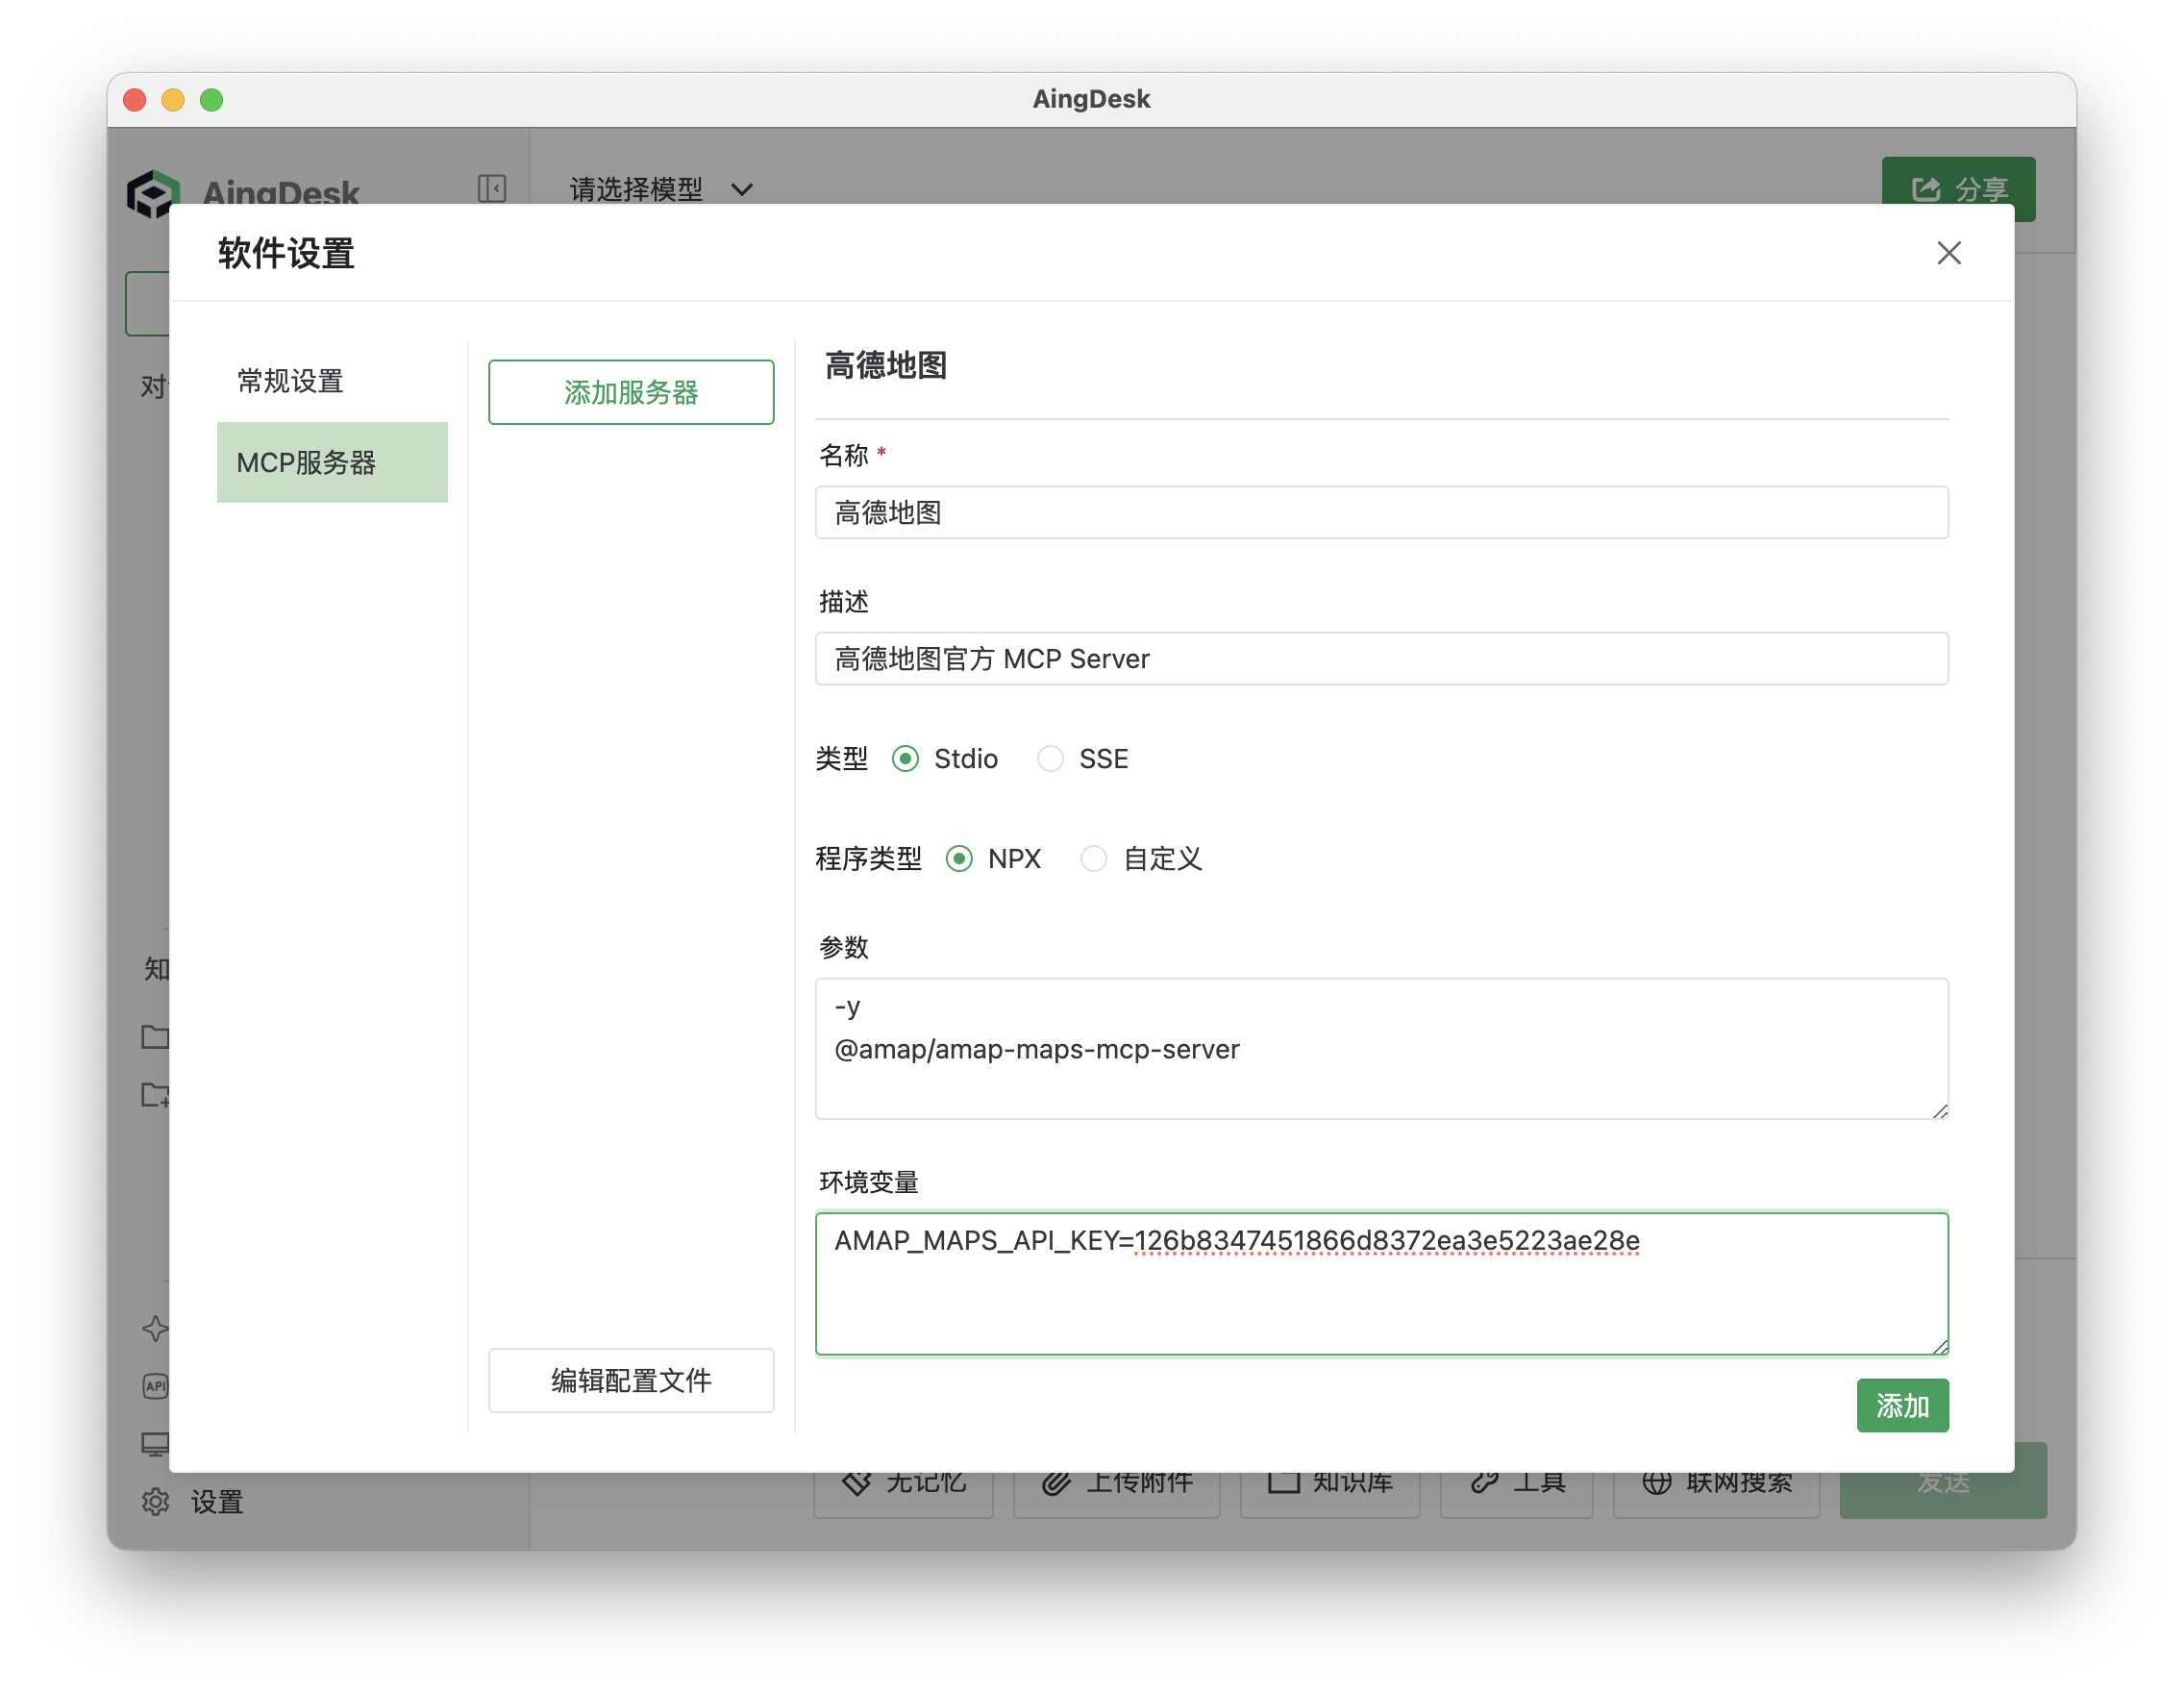Click the sidebar collapse icon
Viewport: 2184px width, 1692px height.
click(x=491, y=188)
